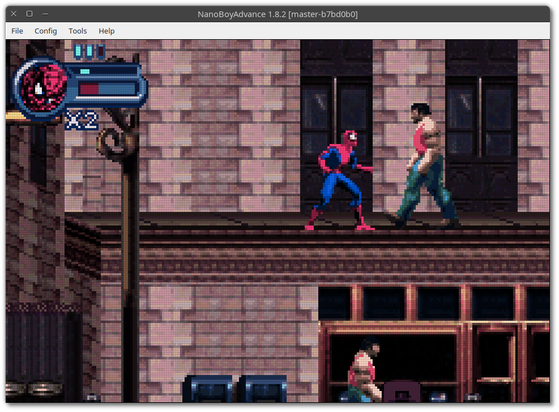Viewport: 559px width, 412px height.
Task: Open the Tools menu
Action: (78, 31)
